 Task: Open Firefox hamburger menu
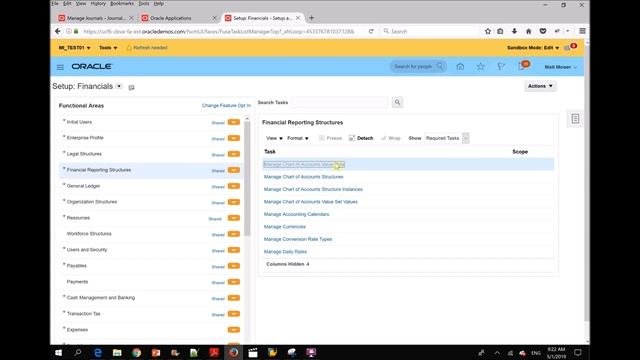pos(582,31)
